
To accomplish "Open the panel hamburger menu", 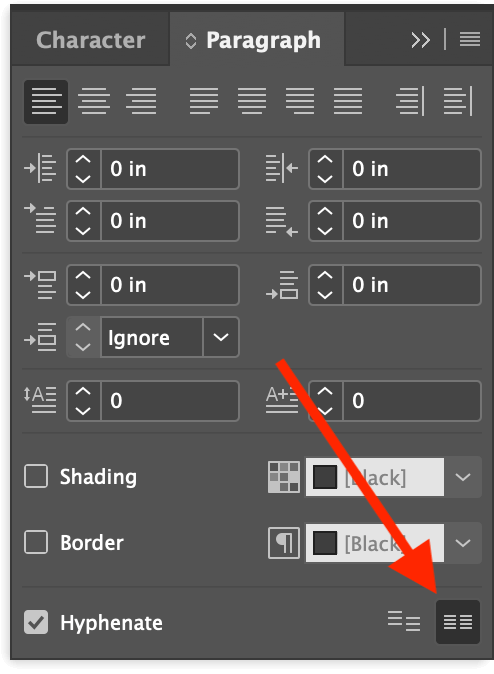I will (x=469, y=40).
